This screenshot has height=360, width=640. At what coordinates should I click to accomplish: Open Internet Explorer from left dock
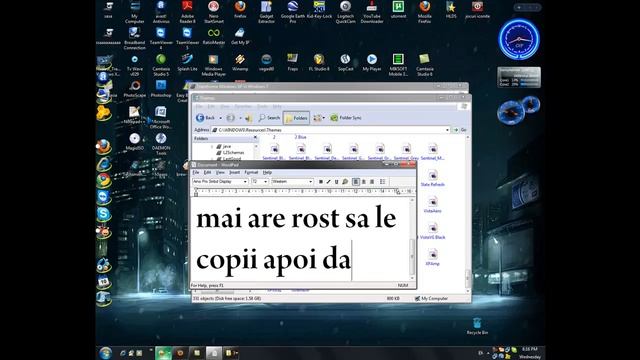click(x=104, y=164)
